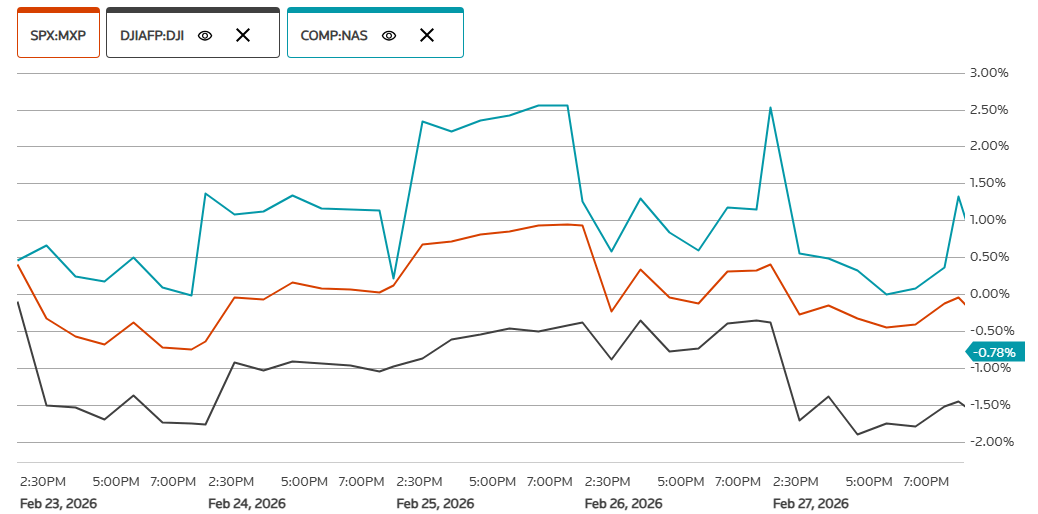Remove the DJIAFP:DJI comparison with its X
Screen dimensions: 1038x514
tap(242, 35)
